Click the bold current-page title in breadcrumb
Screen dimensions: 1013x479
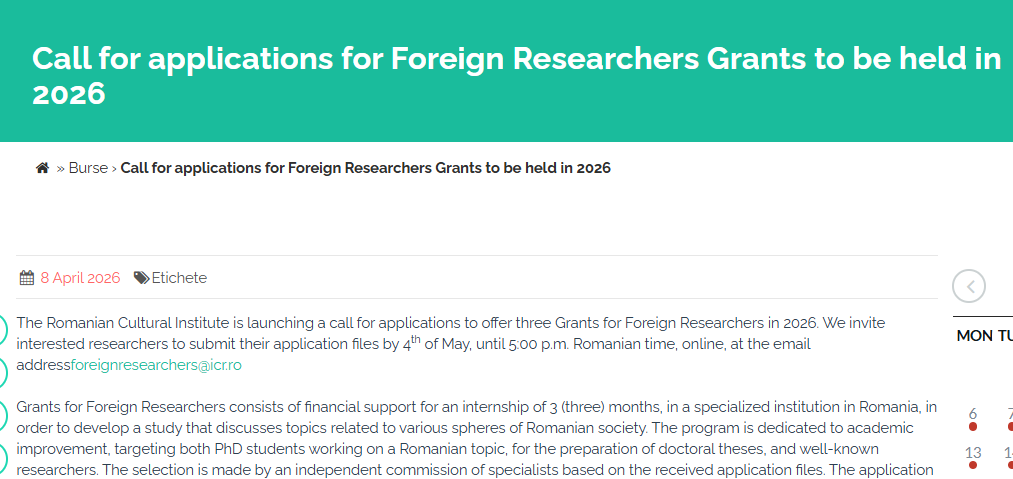(x=365, y=168)
